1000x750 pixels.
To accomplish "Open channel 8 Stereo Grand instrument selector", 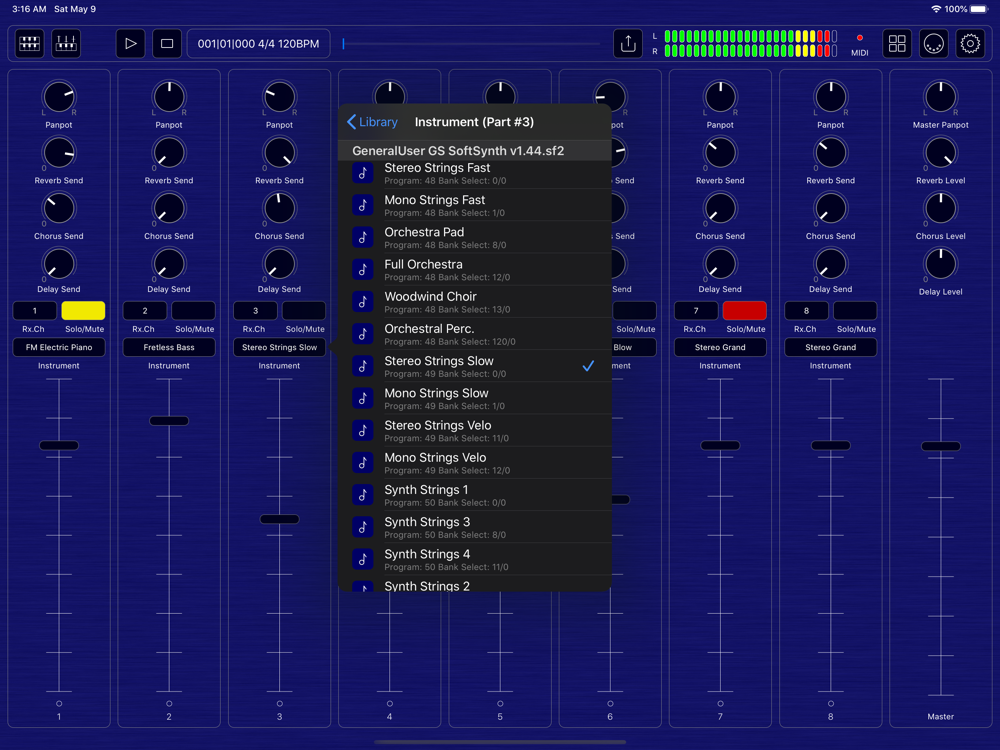I will click(x=830, y=348).
